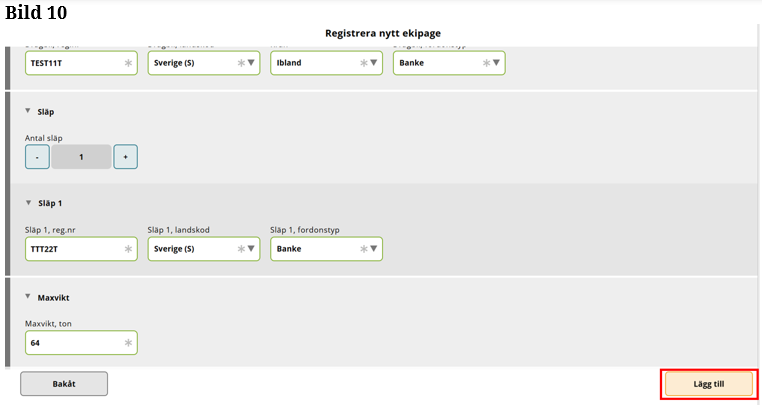Click the Maxvikt ton field showing 64
The height and width of the screenshot is (405, 762).
pos(72,343)
